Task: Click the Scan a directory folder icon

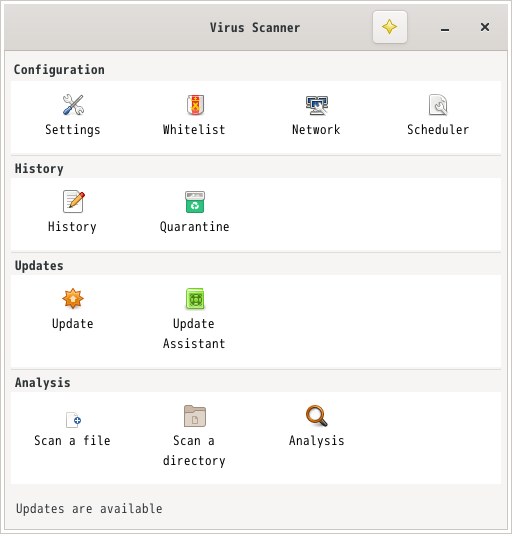Action: tap(195, 416)
